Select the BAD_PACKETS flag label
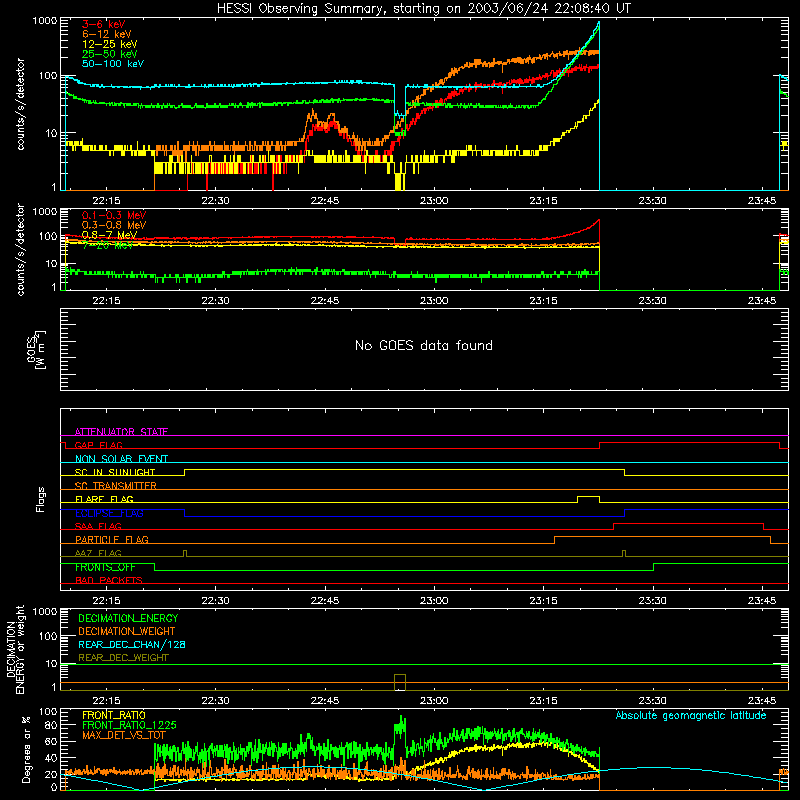This screenshot has width=800, height=800. point(109,580)
